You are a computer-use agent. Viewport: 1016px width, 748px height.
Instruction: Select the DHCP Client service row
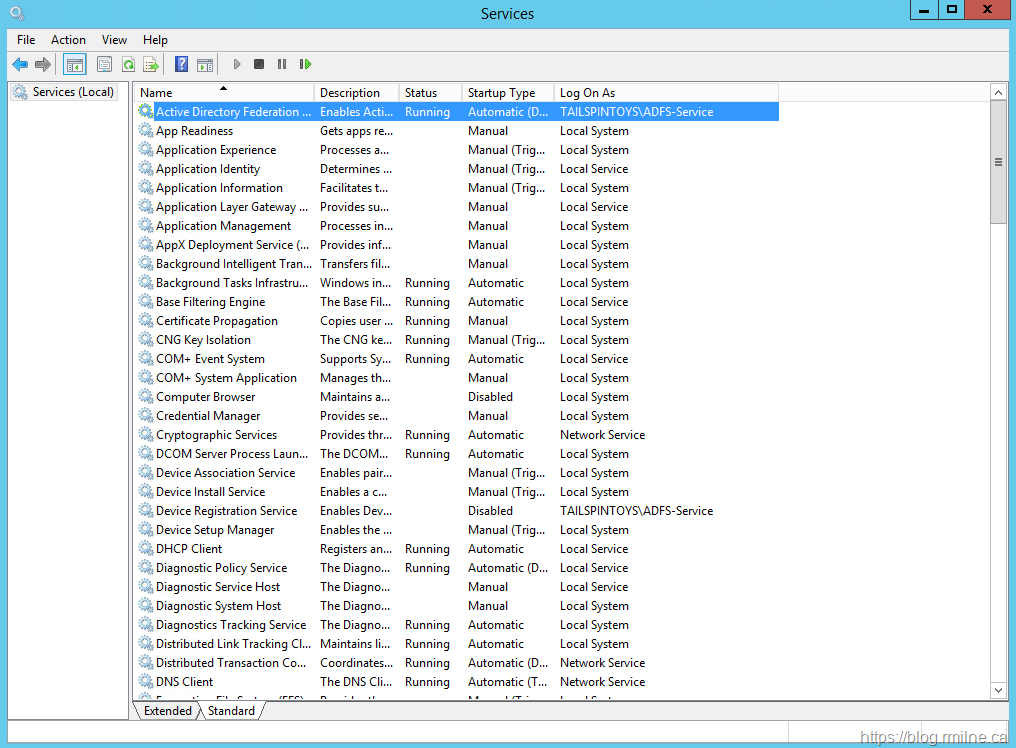pos(189,549)
